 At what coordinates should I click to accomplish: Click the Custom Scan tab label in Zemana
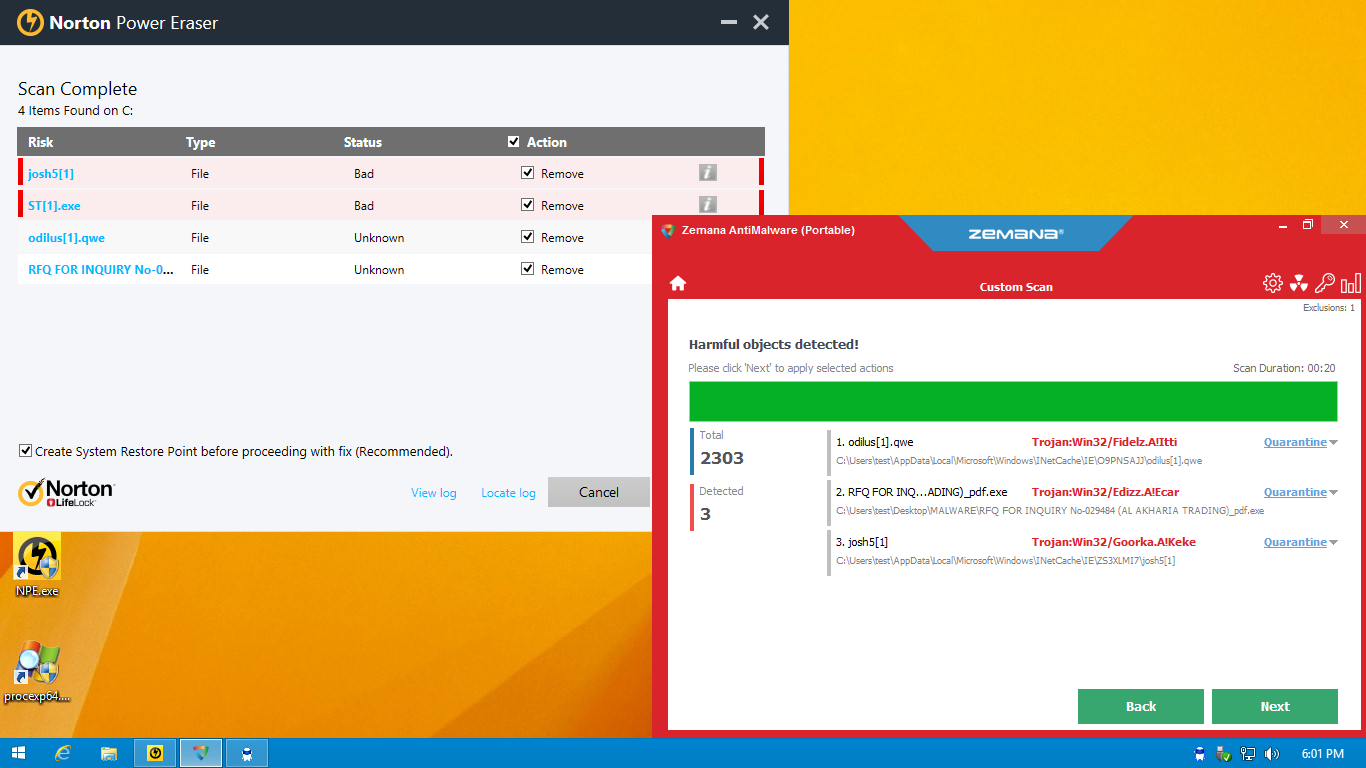(x=1016, y=287)
